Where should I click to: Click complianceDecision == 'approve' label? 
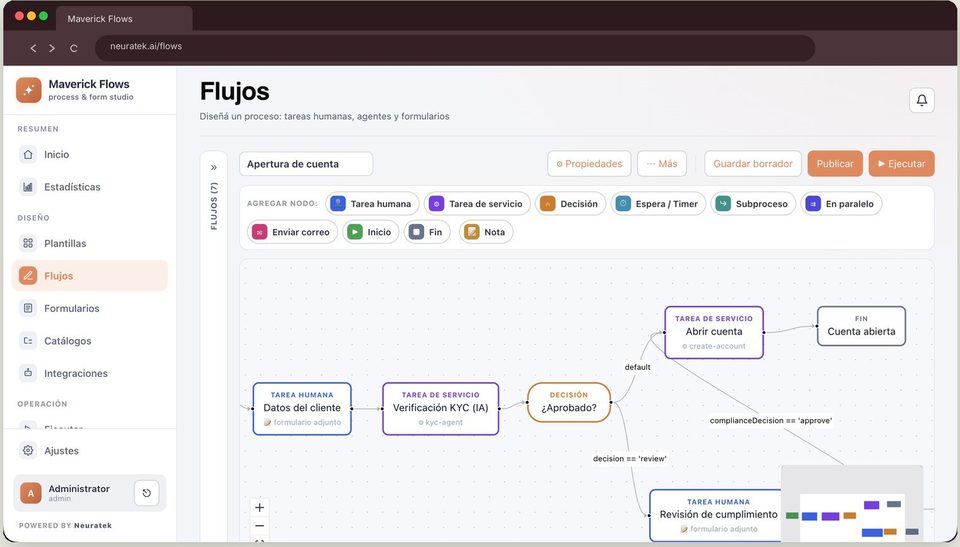pyautogui.click(x=771, y=420)
